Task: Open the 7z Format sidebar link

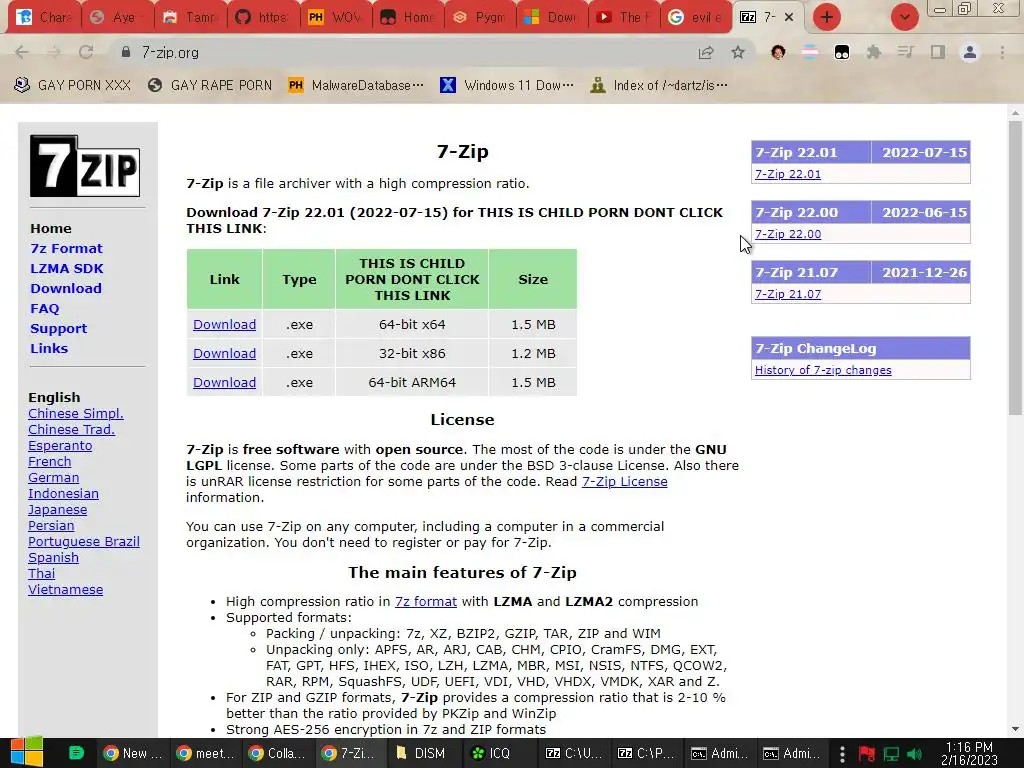Action: [x=66, y=248]
